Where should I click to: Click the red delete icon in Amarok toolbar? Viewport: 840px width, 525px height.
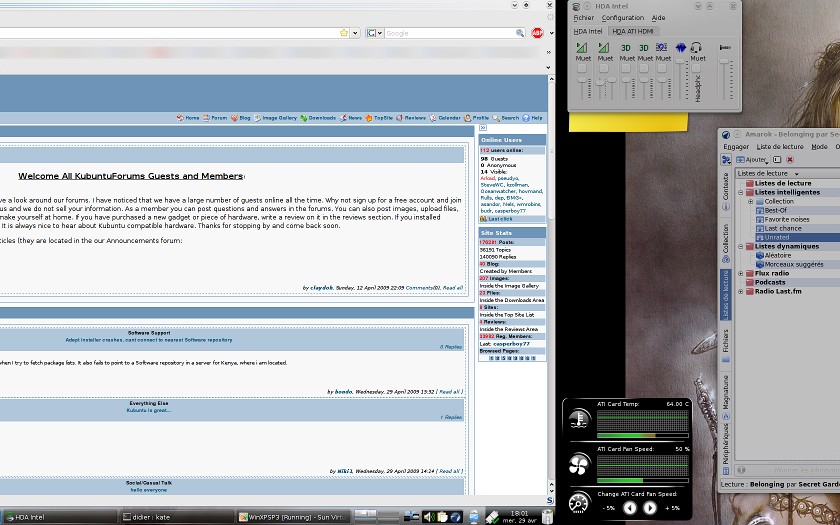(x=789, y=159)
